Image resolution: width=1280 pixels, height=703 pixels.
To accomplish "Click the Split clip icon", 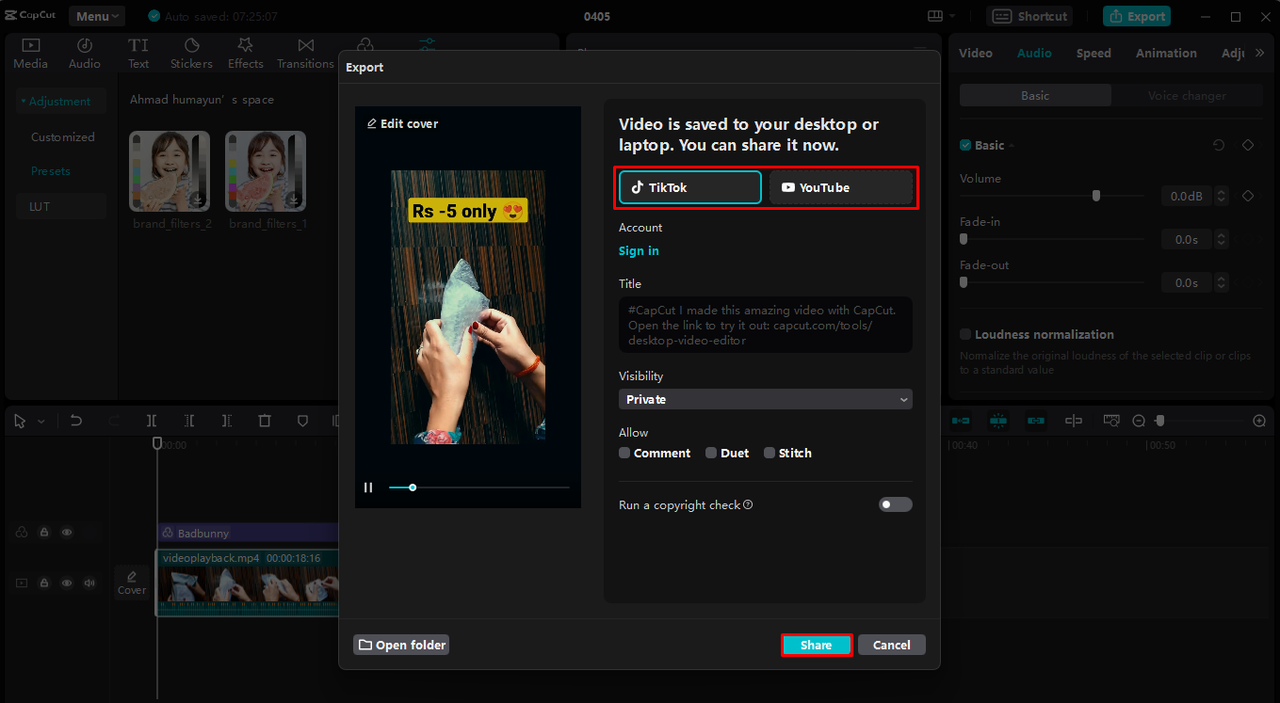I will (x=151, y=421).
